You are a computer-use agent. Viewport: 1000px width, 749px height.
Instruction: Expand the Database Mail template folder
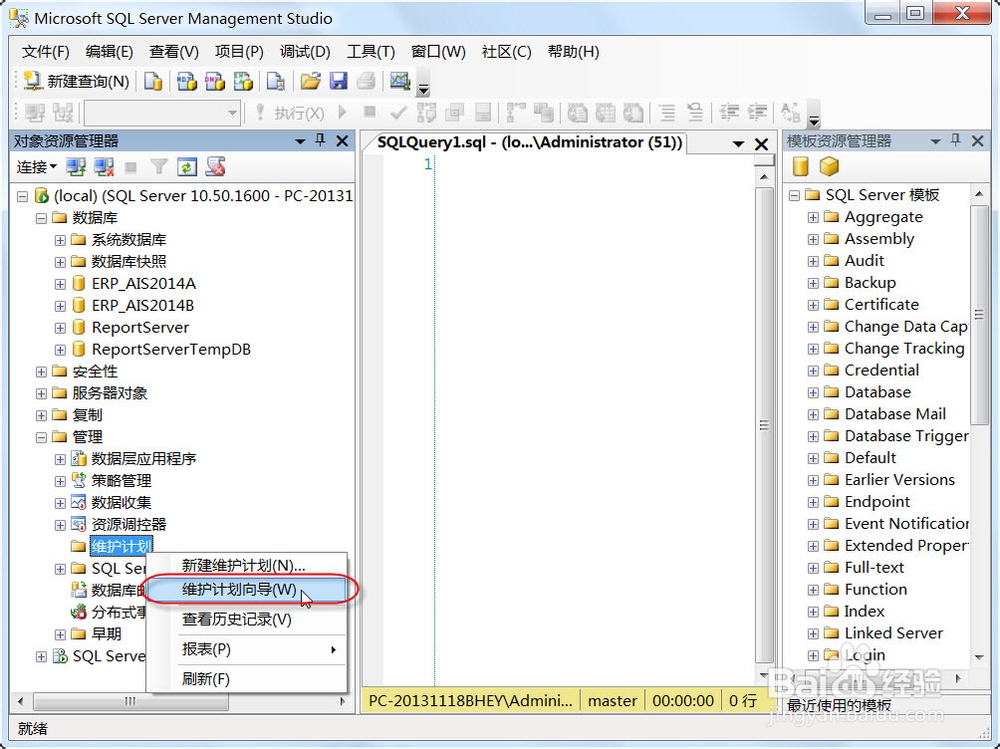point(813,415)
